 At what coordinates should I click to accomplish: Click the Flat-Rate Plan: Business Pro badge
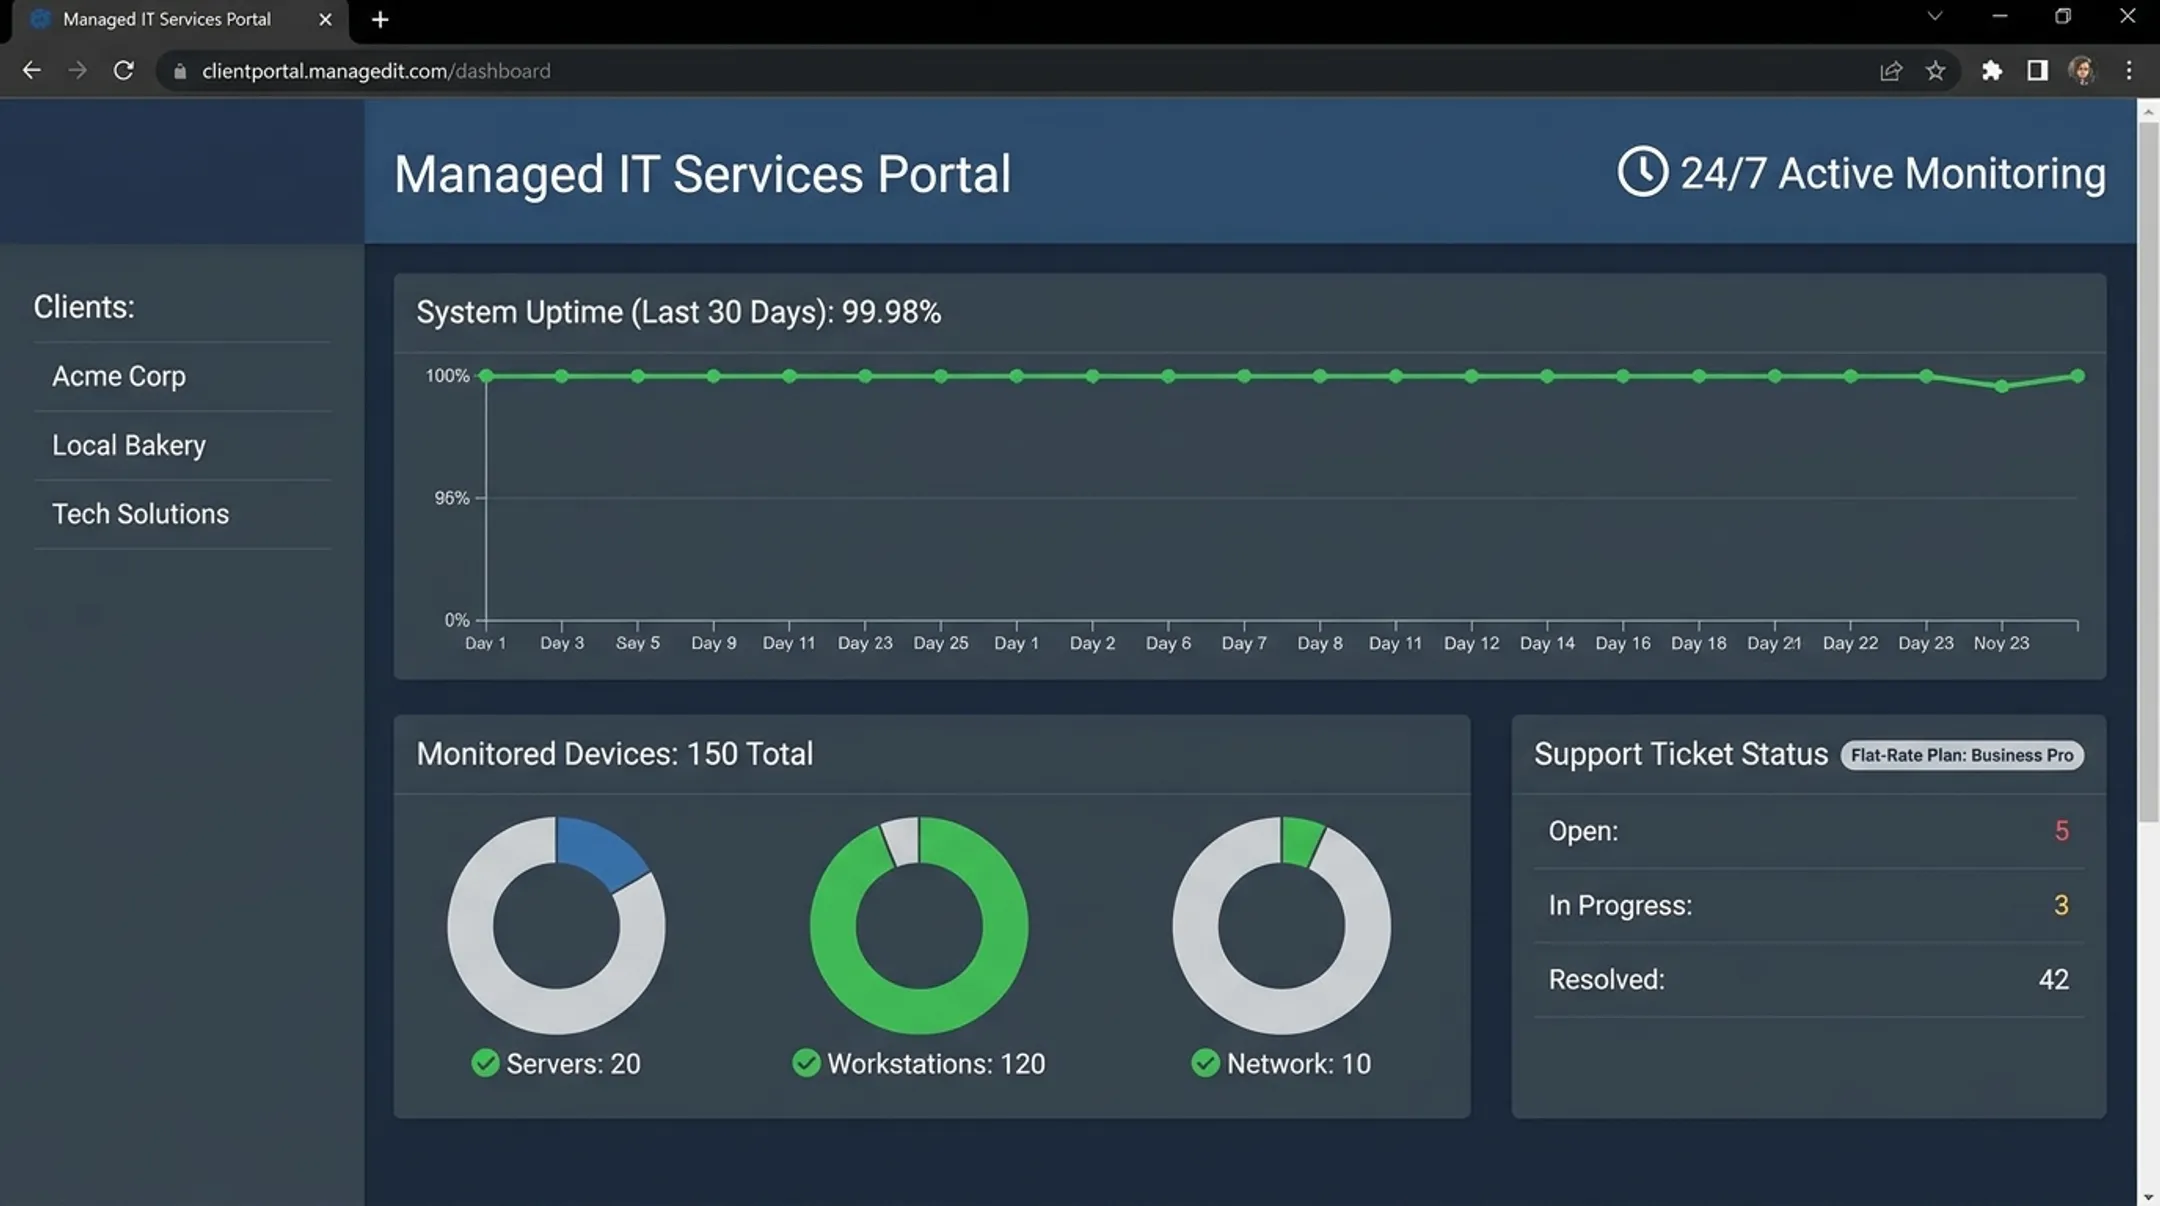1962,755
